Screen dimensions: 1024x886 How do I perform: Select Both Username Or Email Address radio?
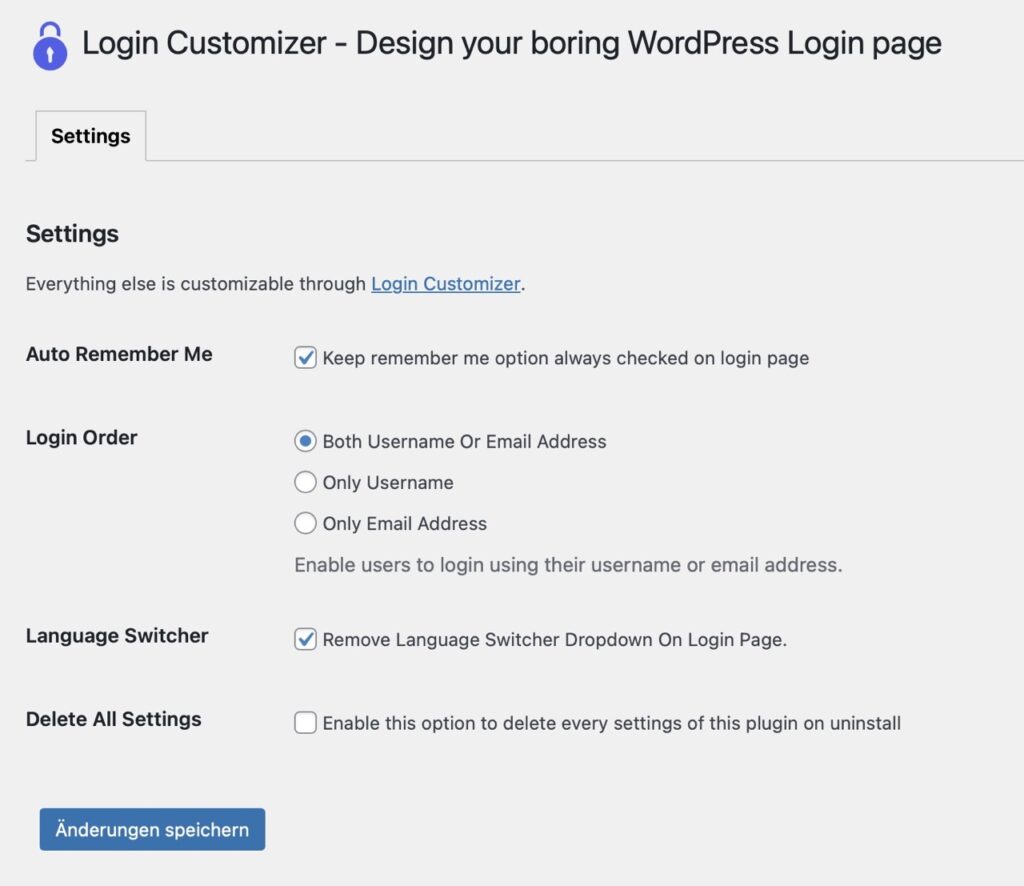coord(305,441)
